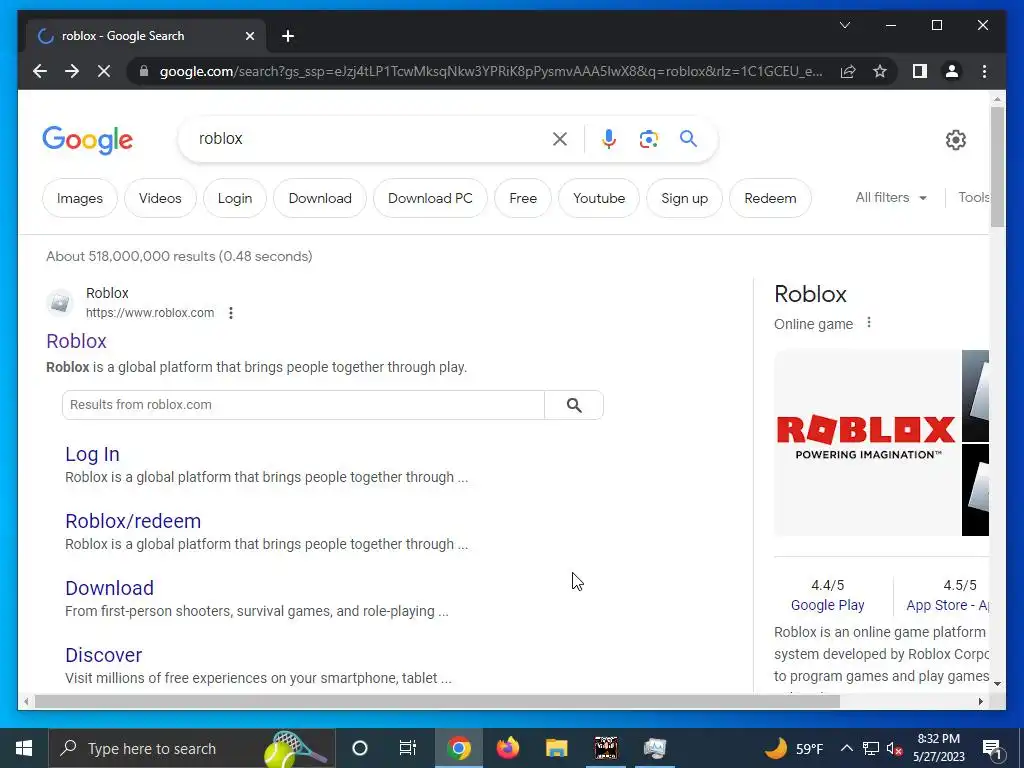
Task: Open the notification center icon
Action: [x=992, y=748]
